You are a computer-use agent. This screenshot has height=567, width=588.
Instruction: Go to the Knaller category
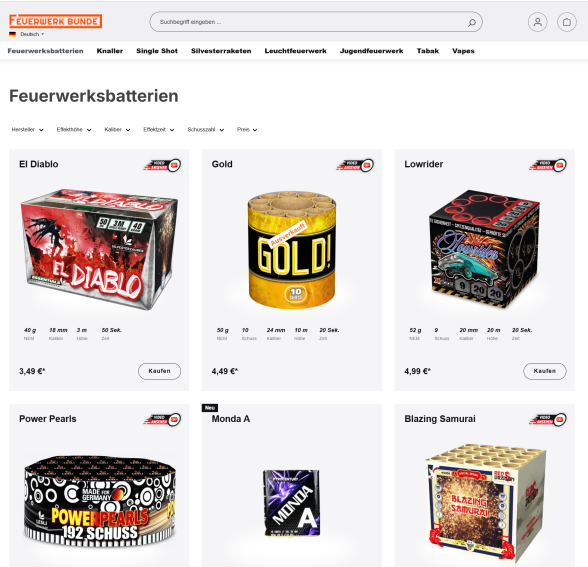(110, 51)
